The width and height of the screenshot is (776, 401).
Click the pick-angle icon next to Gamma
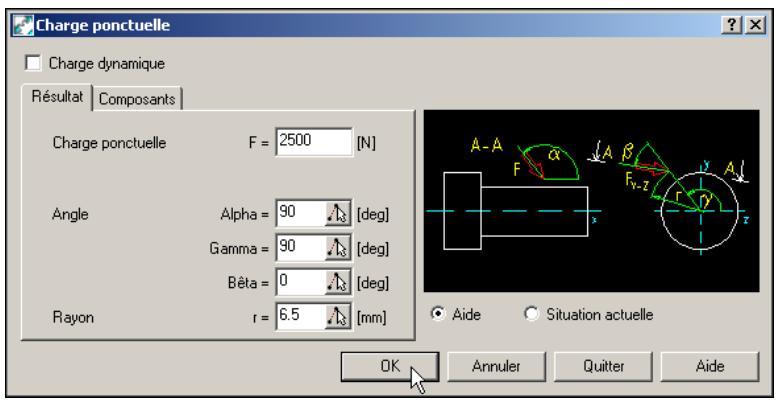[x=338, y=248]
